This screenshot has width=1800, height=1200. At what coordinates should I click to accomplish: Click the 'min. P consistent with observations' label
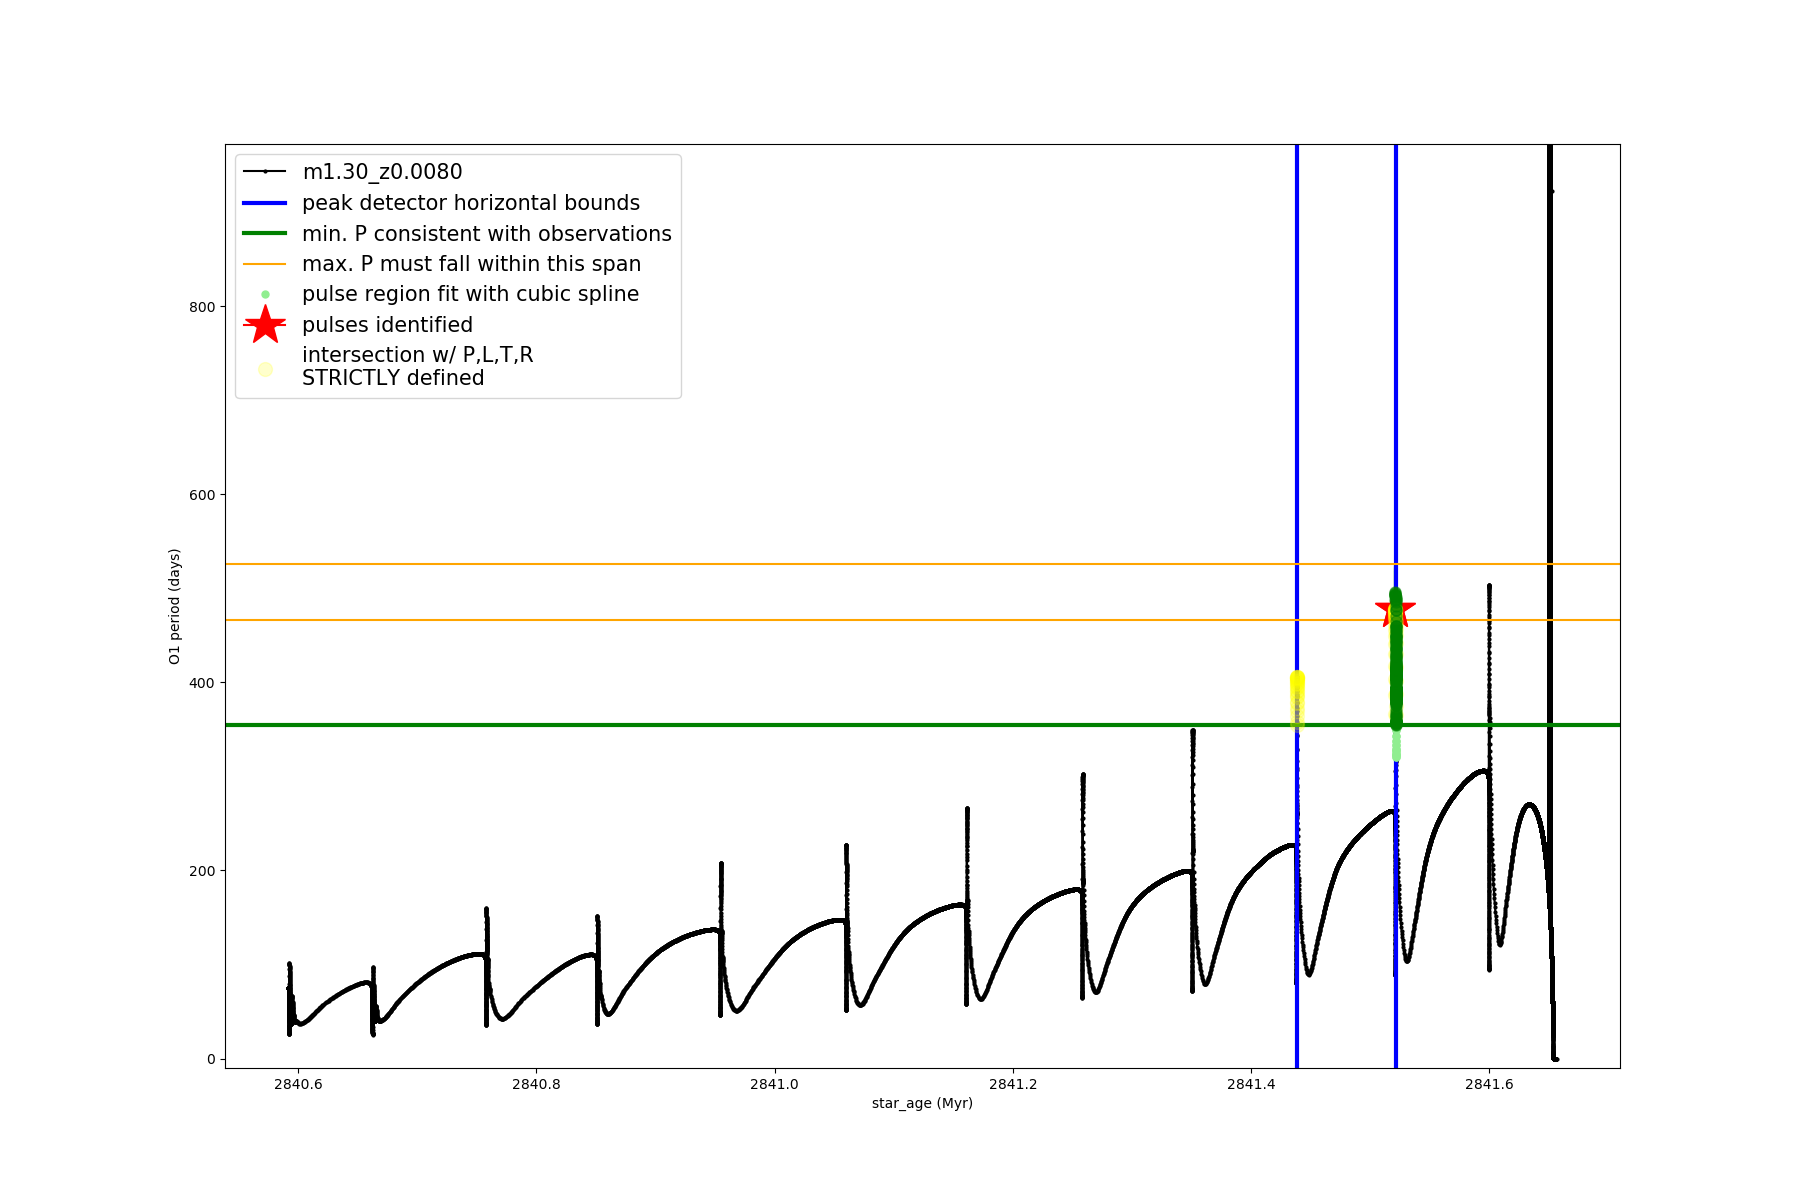(486, 233)
